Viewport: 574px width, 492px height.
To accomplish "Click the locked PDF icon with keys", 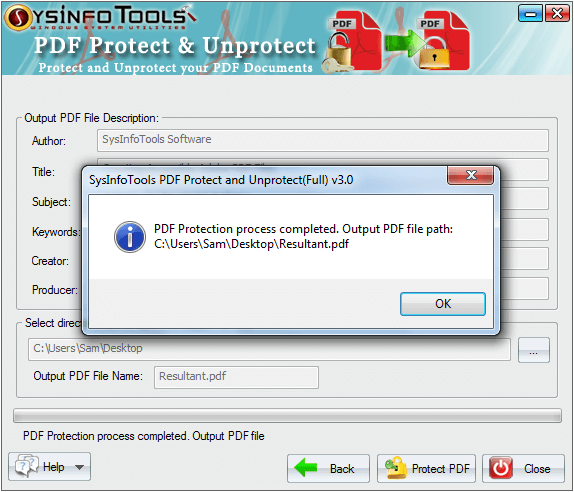I will pyautogui.click(x=351, y=42).
